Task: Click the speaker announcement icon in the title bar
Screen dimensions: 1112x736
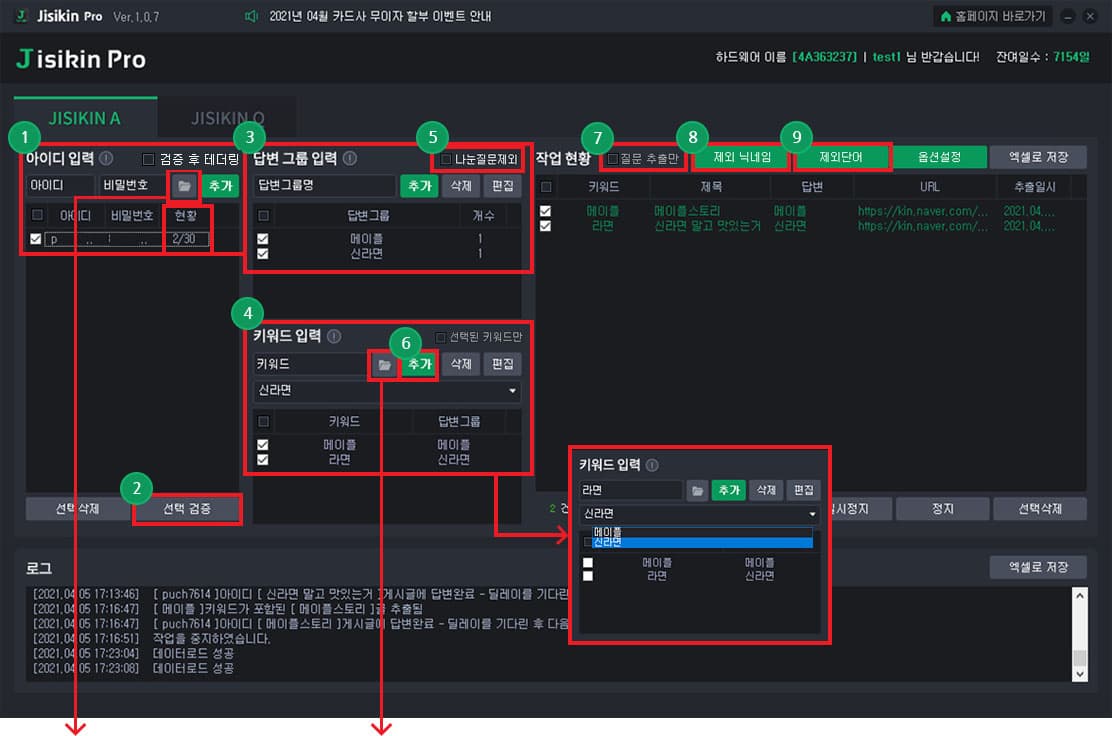Action: pos(250,16)
